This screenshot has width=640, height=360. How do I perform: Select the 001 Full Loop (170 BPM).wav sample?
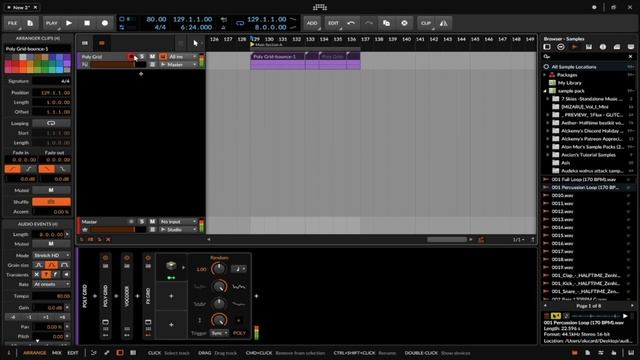584,180
